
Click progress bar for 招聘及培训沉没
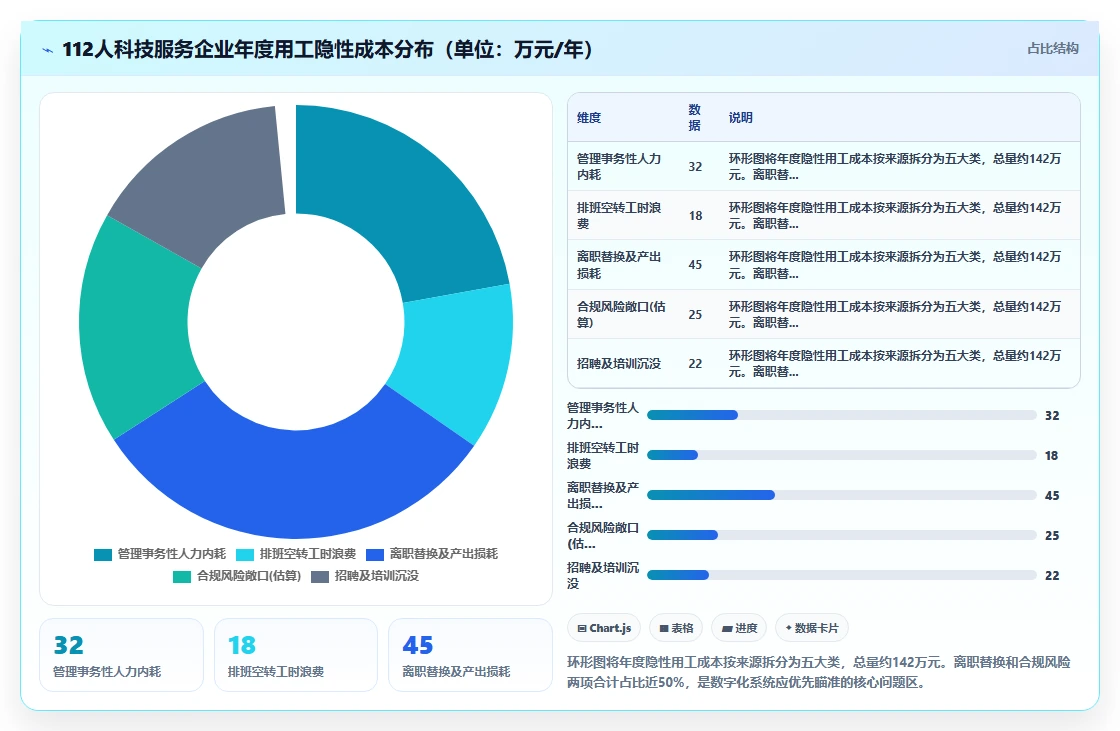[841, 575]
